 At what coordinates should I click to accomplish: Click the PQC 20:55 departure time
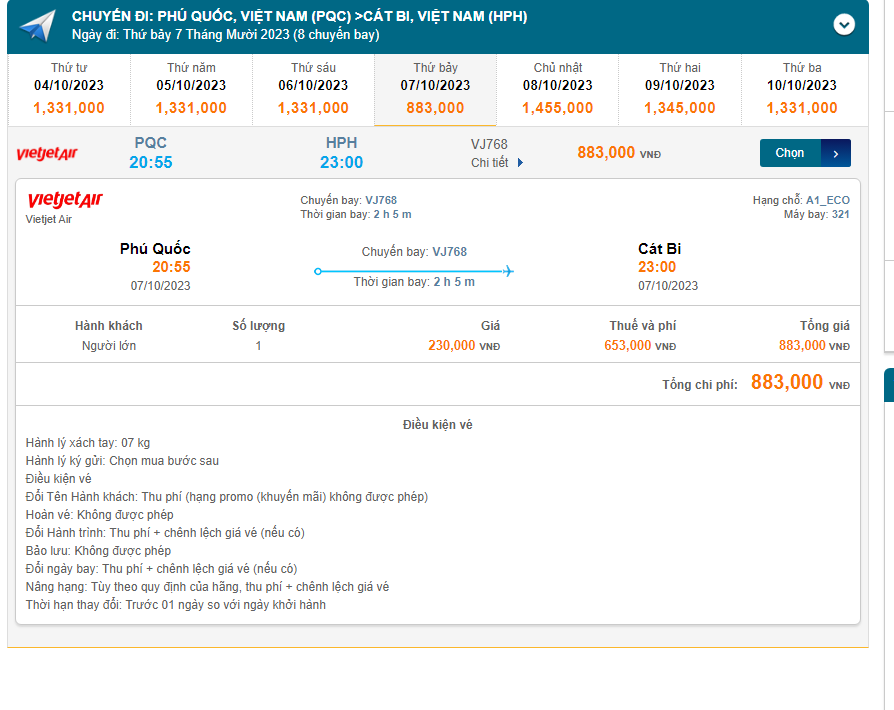point(151,162)
